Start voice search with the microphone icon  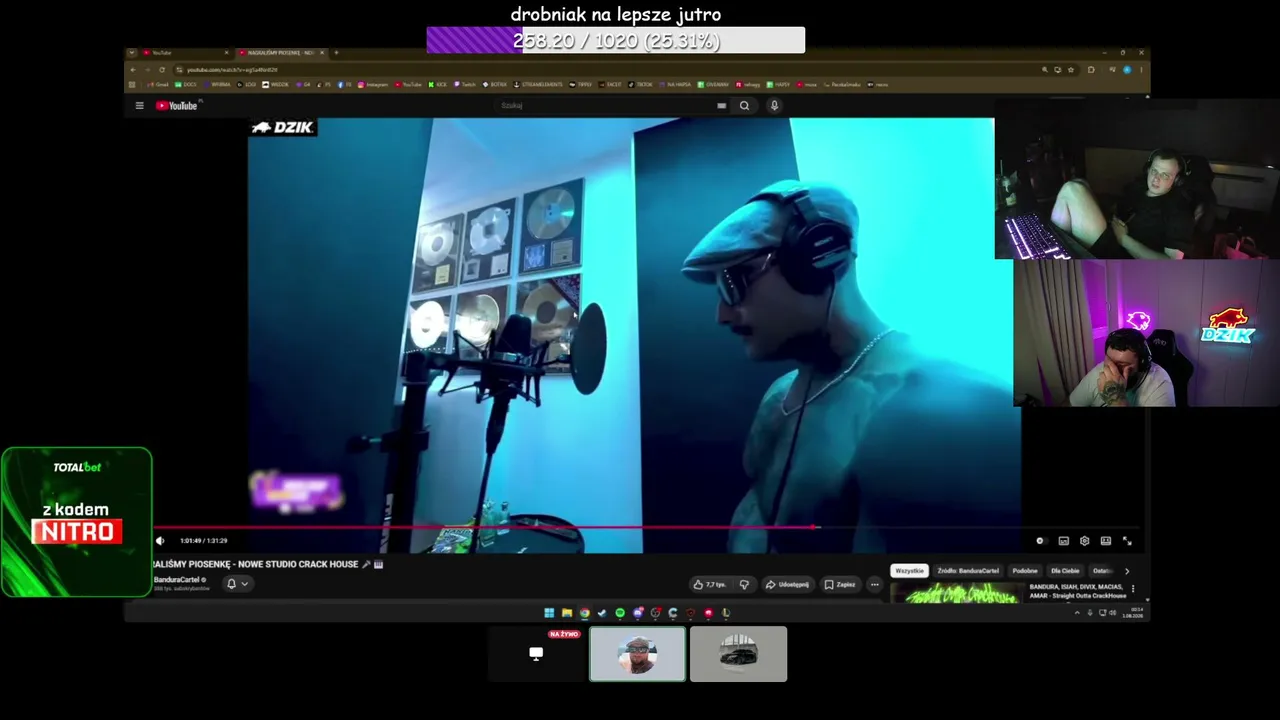[x=774, y=105]
